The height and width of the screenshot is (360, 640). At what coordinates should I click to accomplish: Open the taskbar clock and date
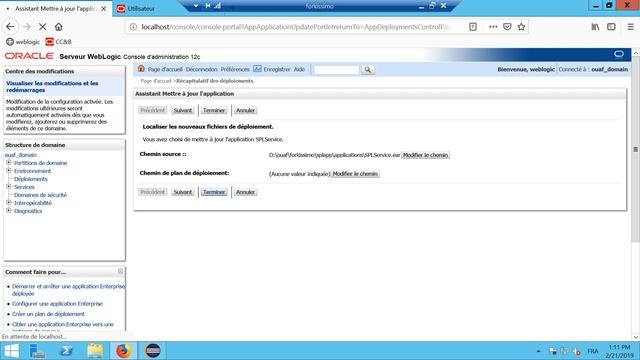tap(619, 351)
